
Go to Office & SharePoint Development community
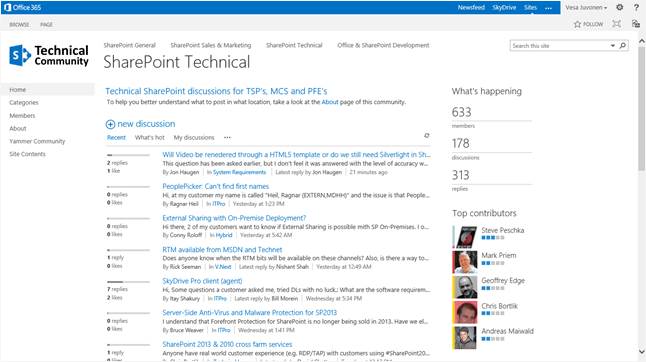coord(383,45)
